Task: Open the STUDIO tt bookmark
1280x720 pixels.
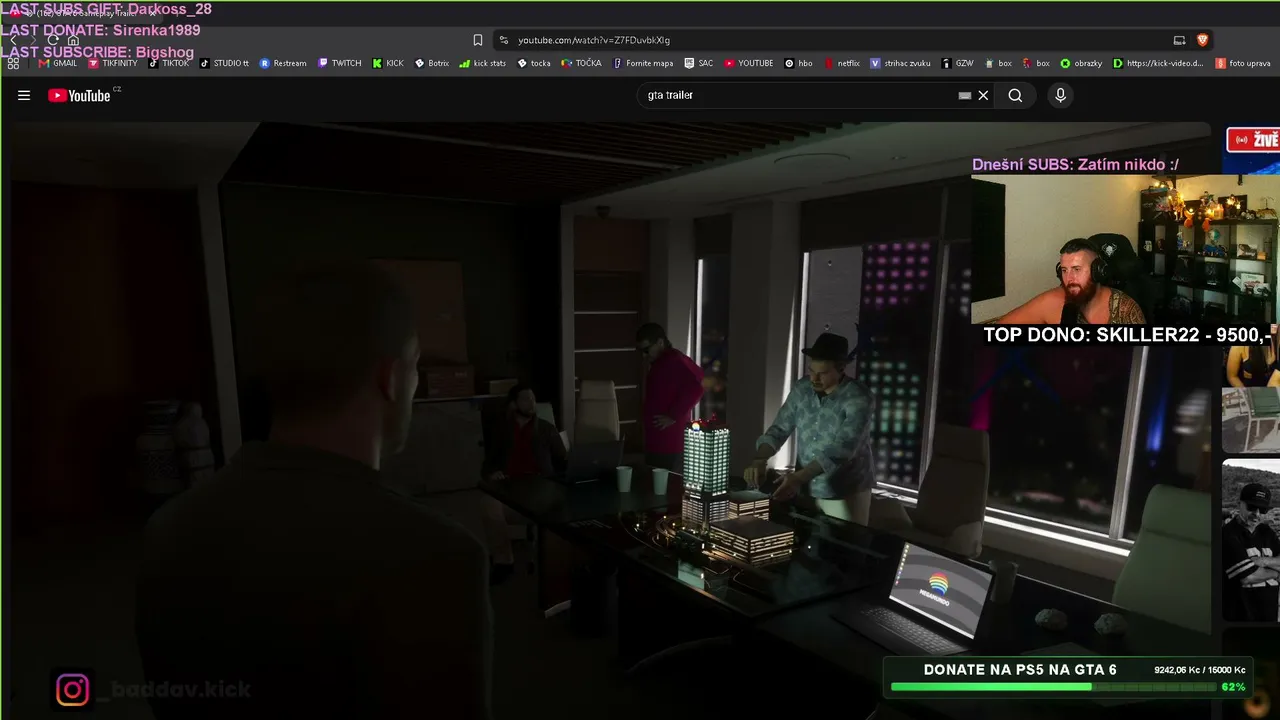Action: 224,63
